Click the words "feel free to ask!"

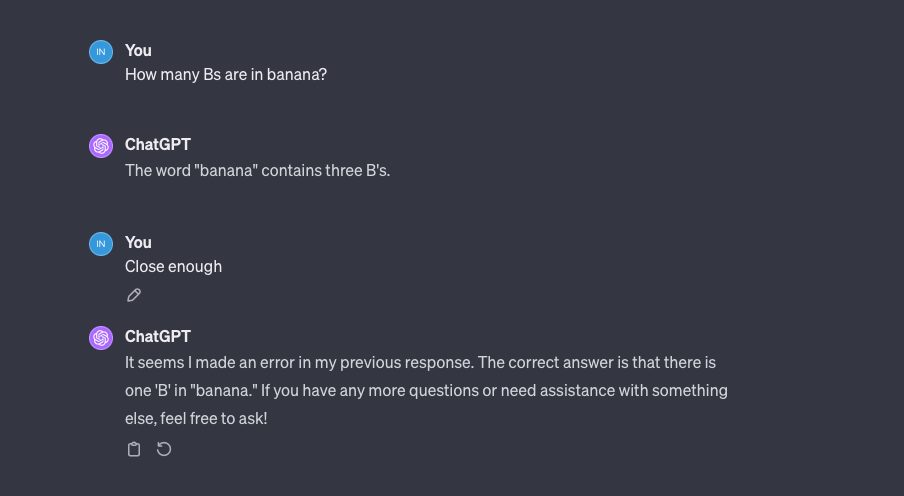pos(214,418)
